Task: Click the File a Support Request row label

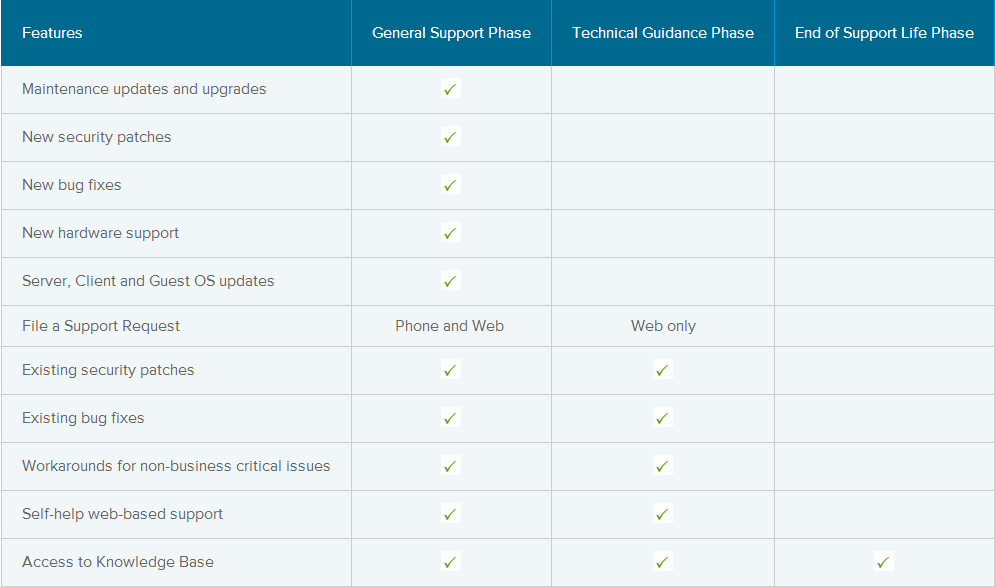Action: pos(101,326)
